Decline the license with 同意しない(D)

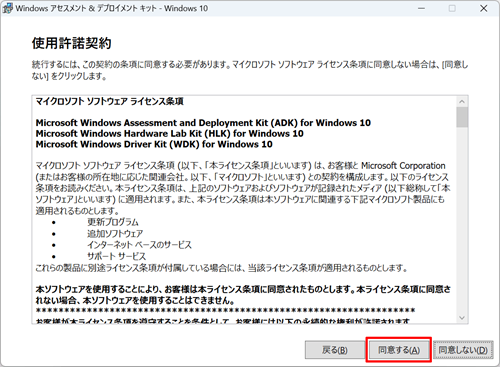[x=463, y=350]
